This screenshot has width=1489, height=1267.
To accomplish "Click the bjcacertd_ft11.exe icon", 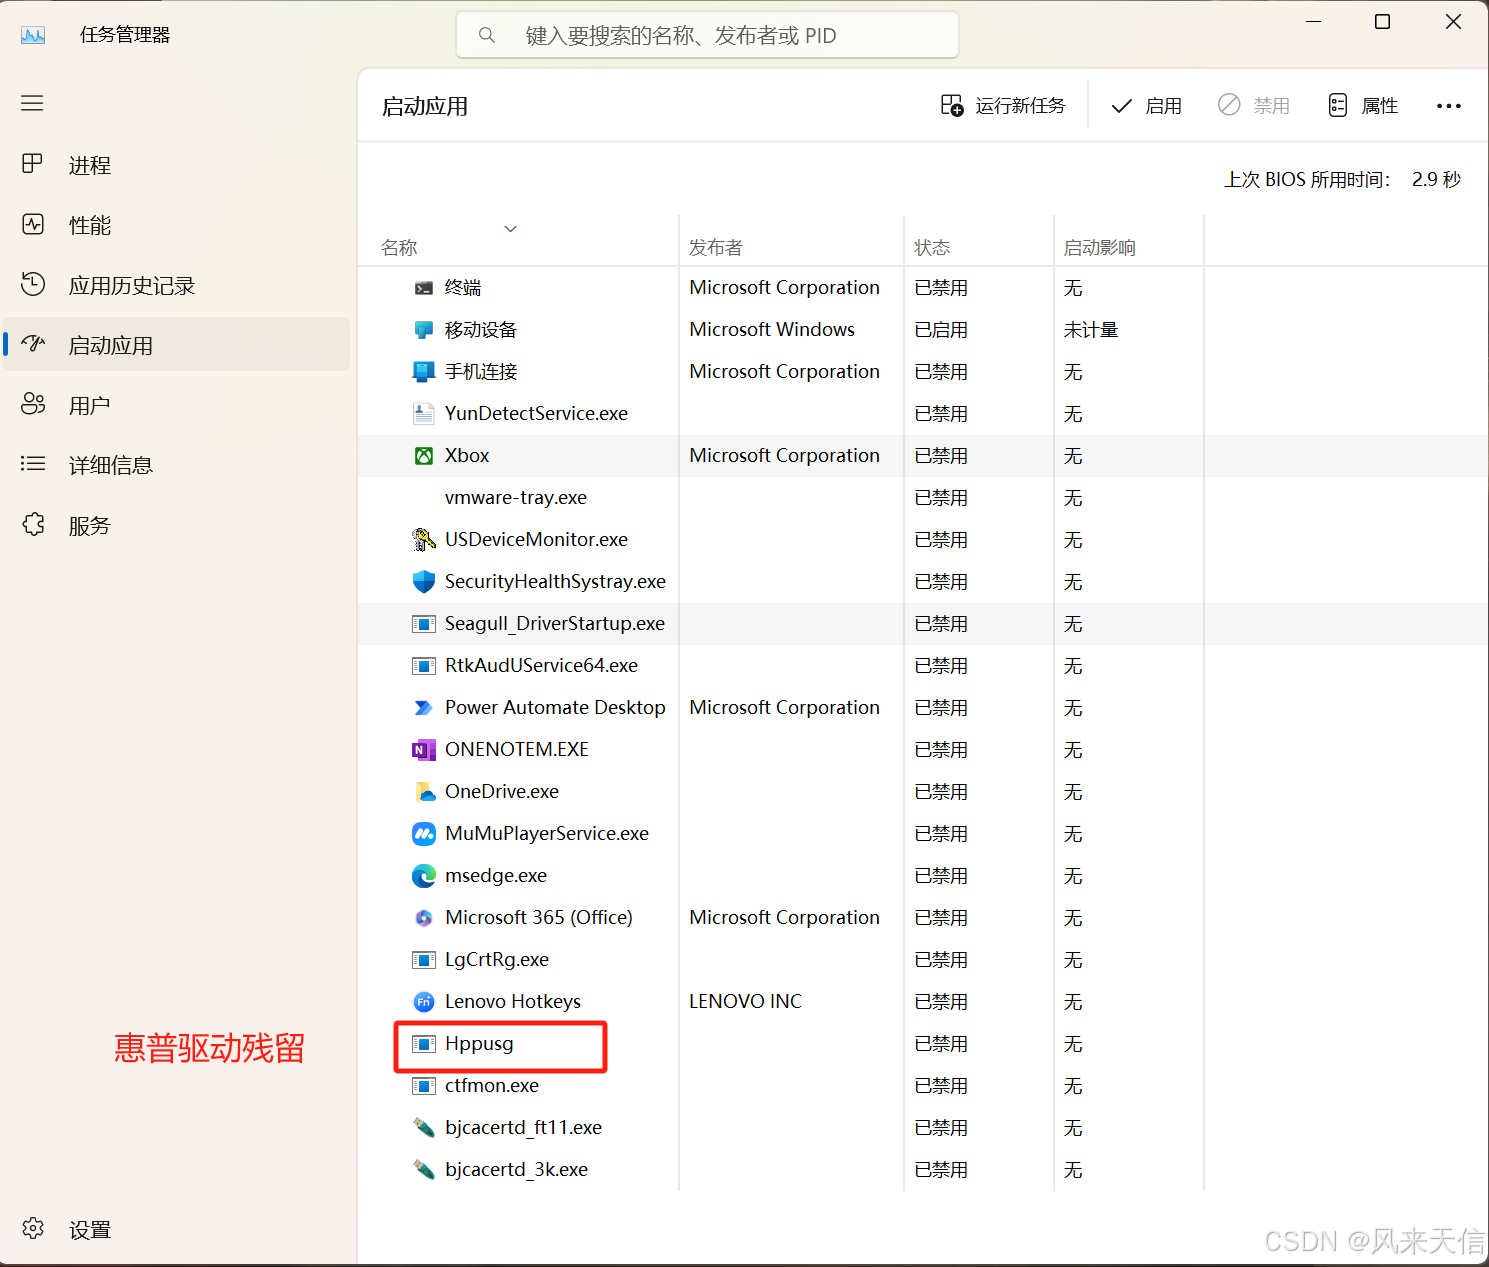I will coord(424,1128).
